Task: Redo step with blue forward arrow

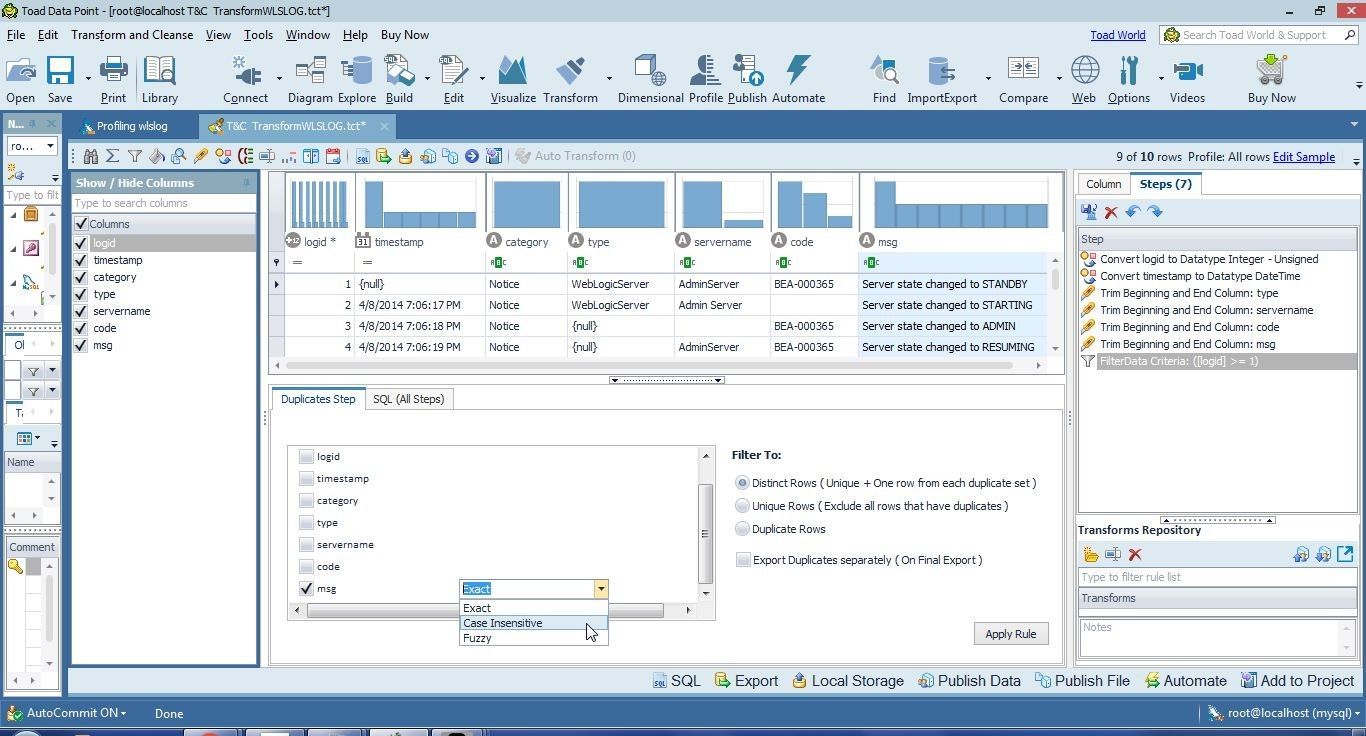Action: pyautogui.click(x=1155, y=212)
